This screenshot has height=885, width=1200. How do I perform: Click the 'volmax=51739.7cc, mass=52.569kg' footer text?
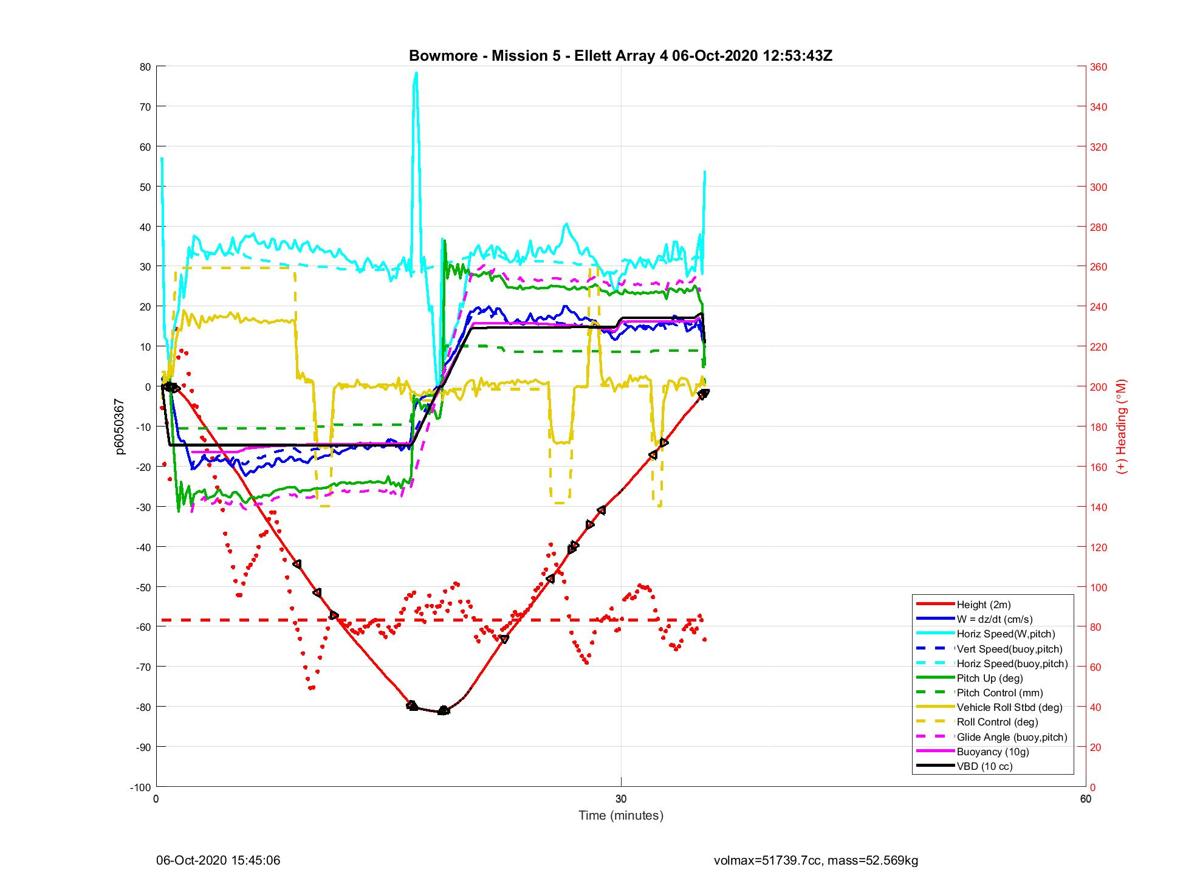point(815,860)
